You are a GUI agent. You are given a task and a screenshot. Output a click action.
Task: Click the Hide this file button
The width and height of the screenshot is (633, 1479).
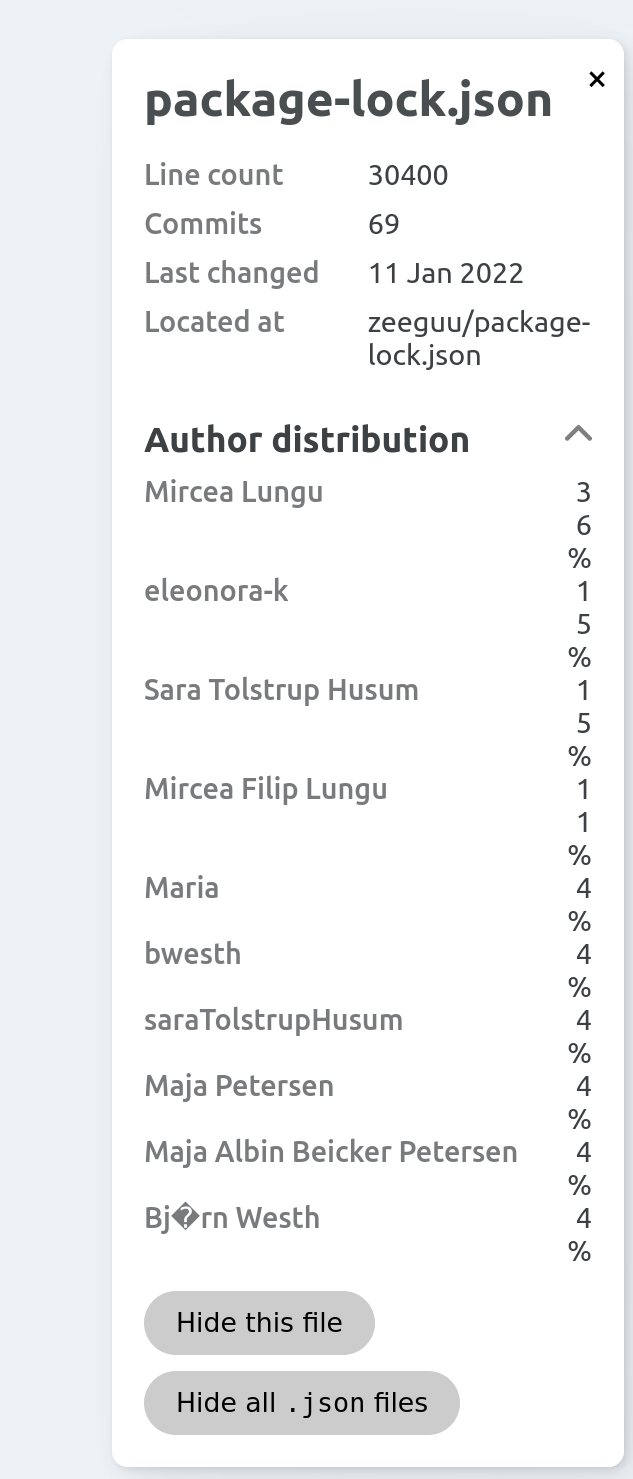259,1322
